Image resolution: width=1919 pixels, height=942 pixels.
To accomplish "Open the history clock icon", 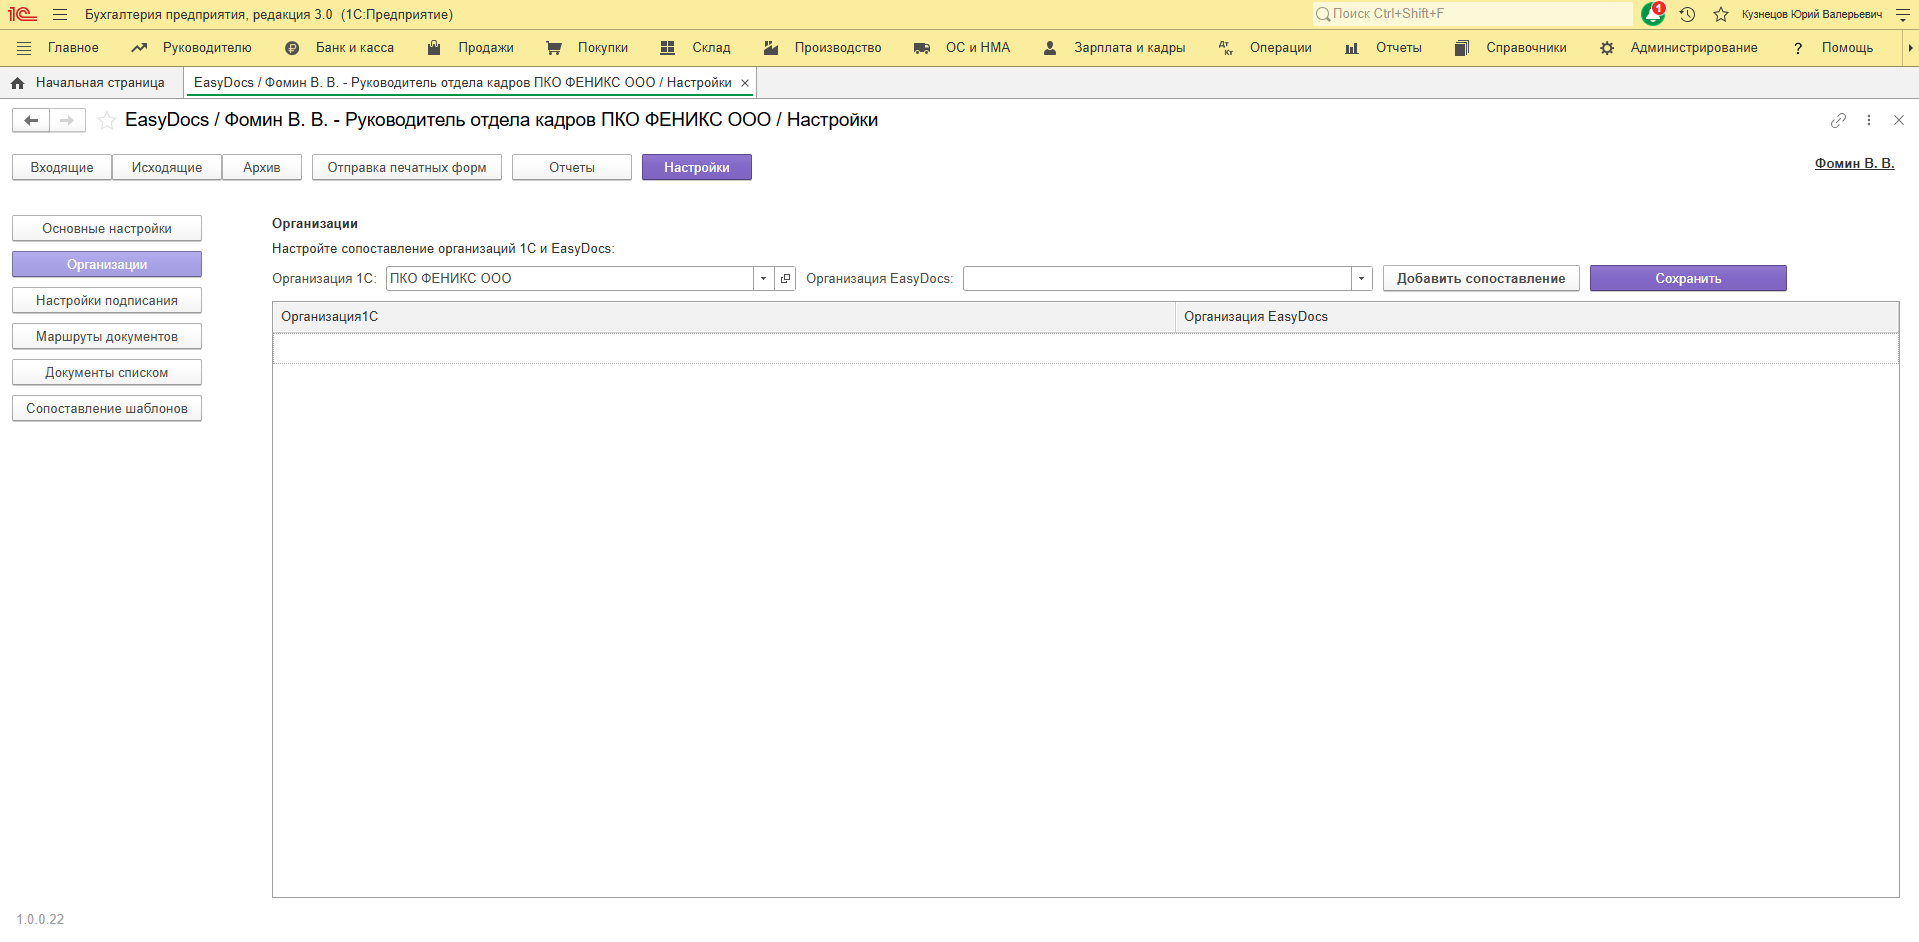I will coord(1687,14).
